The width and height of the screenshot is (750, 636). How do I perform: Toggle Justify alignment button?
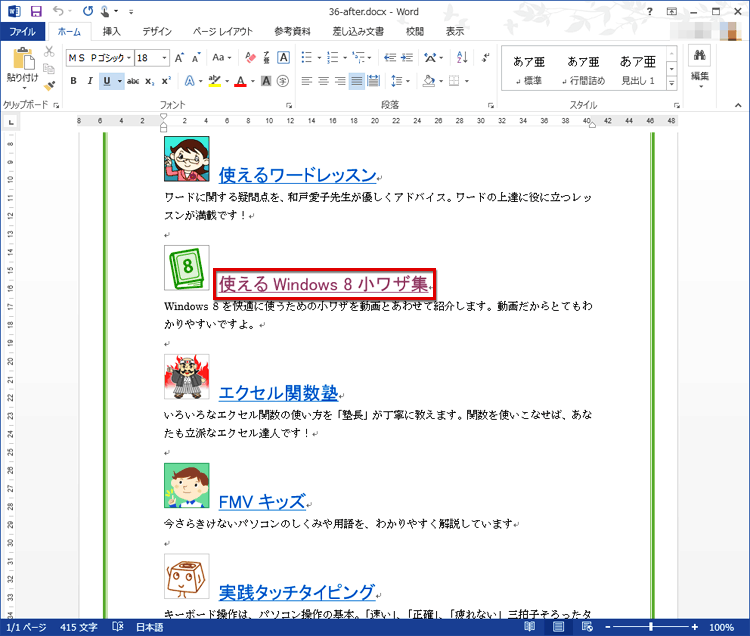[357, 81]
